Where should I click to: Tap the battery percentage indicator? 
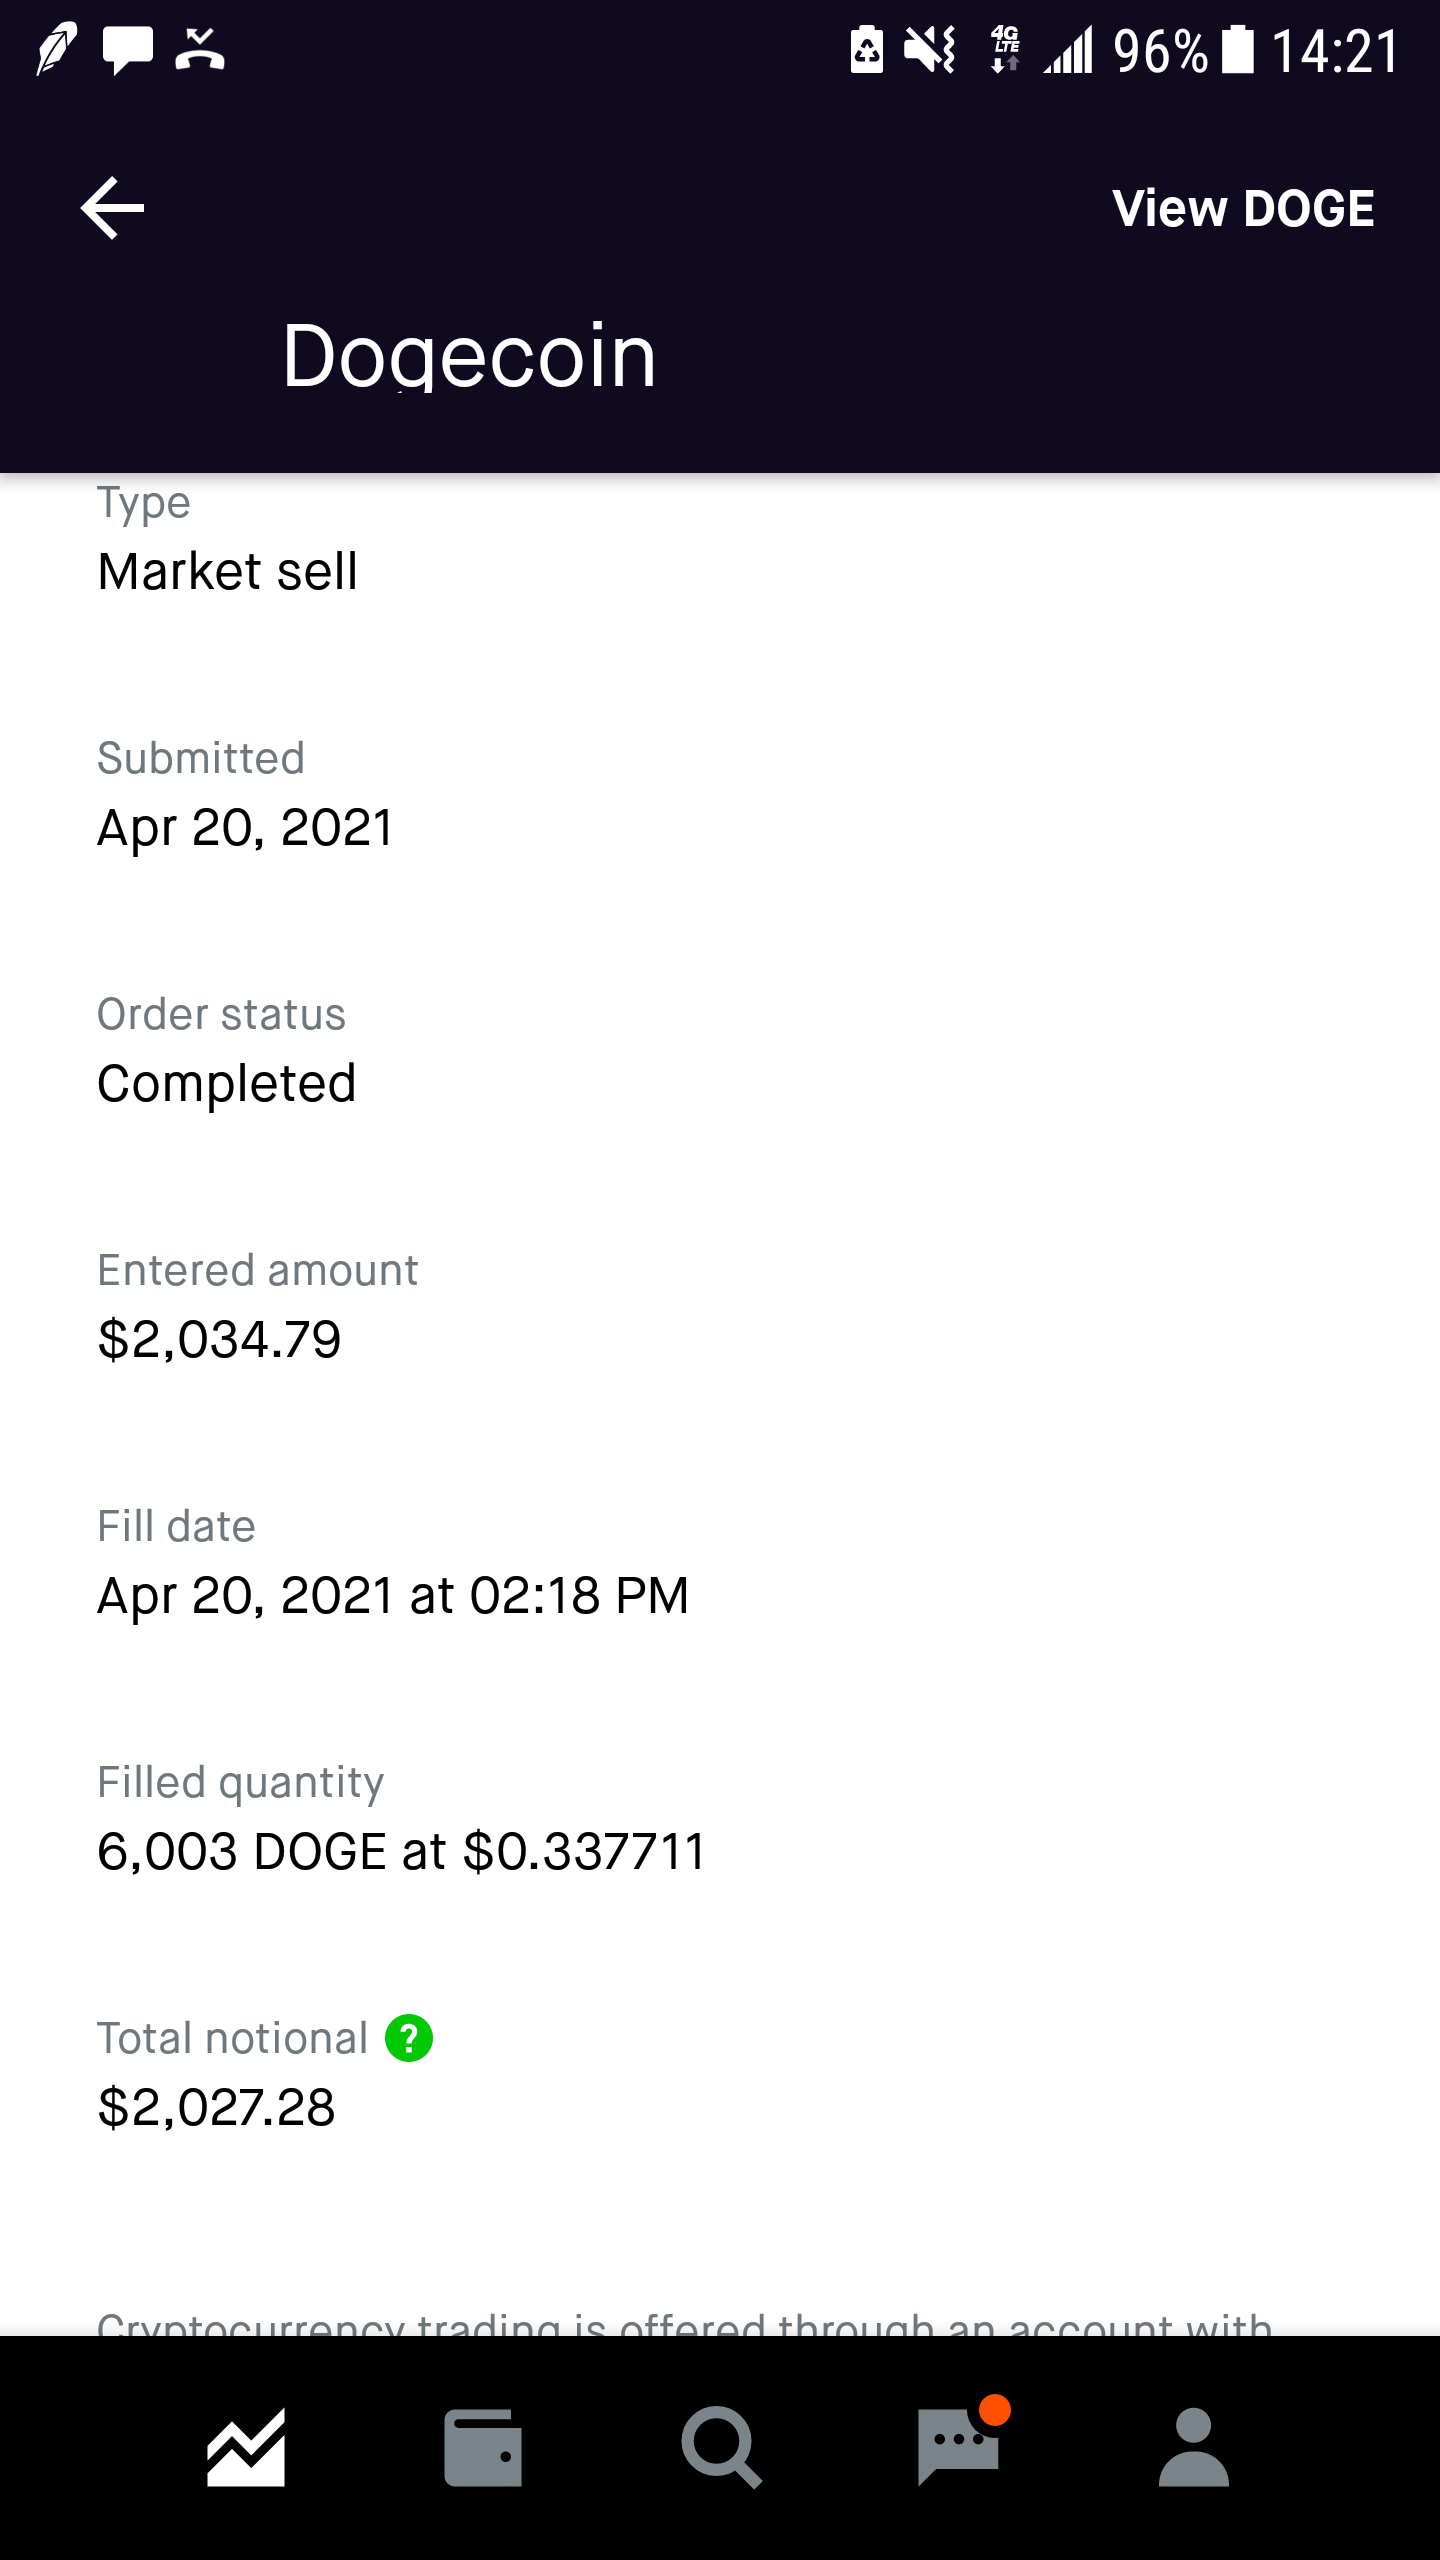coord(1160,51)
